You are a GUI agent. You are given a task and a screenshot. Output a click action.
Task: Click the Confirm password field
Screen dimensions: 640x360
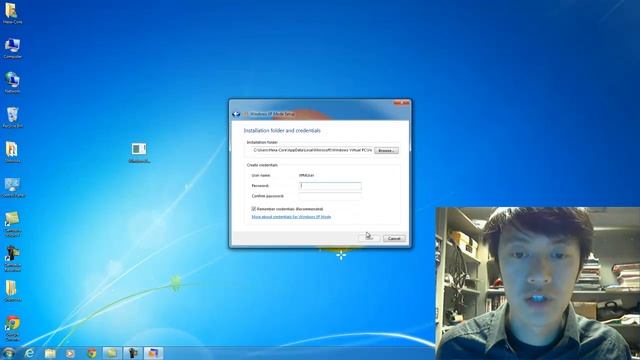click(x=330, y=196)
